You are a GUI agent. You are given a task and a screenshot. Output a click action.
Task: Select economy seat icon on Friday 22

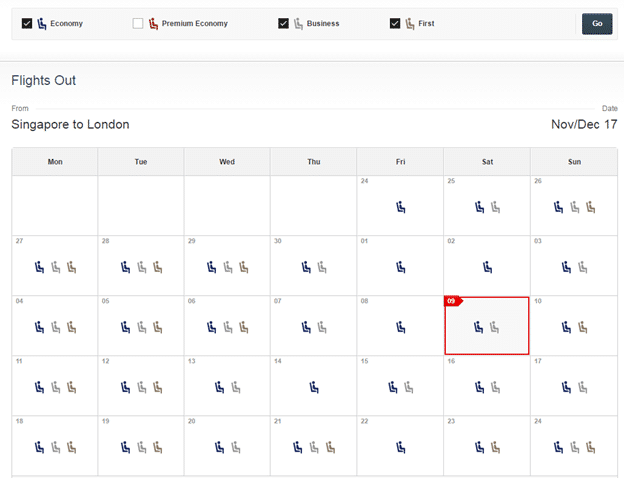[401, 448]
